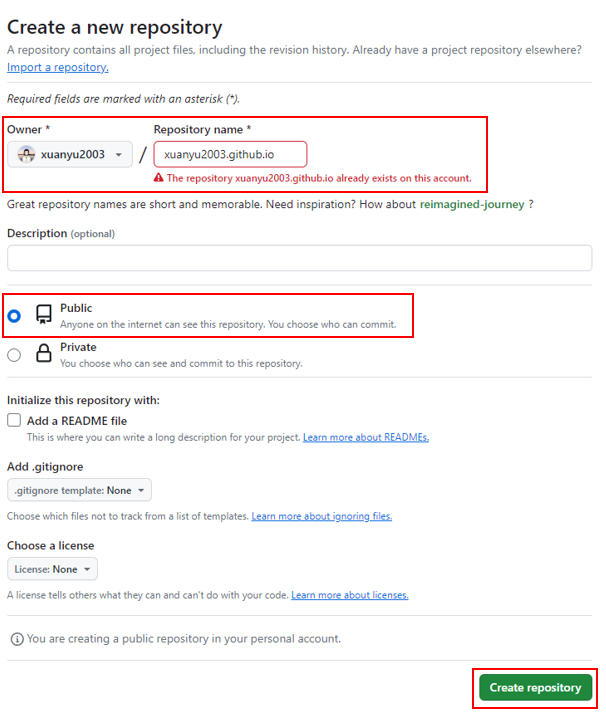Select the Public radio button
This screenshot has height=716, width=606.
click(x=14, y=316)
